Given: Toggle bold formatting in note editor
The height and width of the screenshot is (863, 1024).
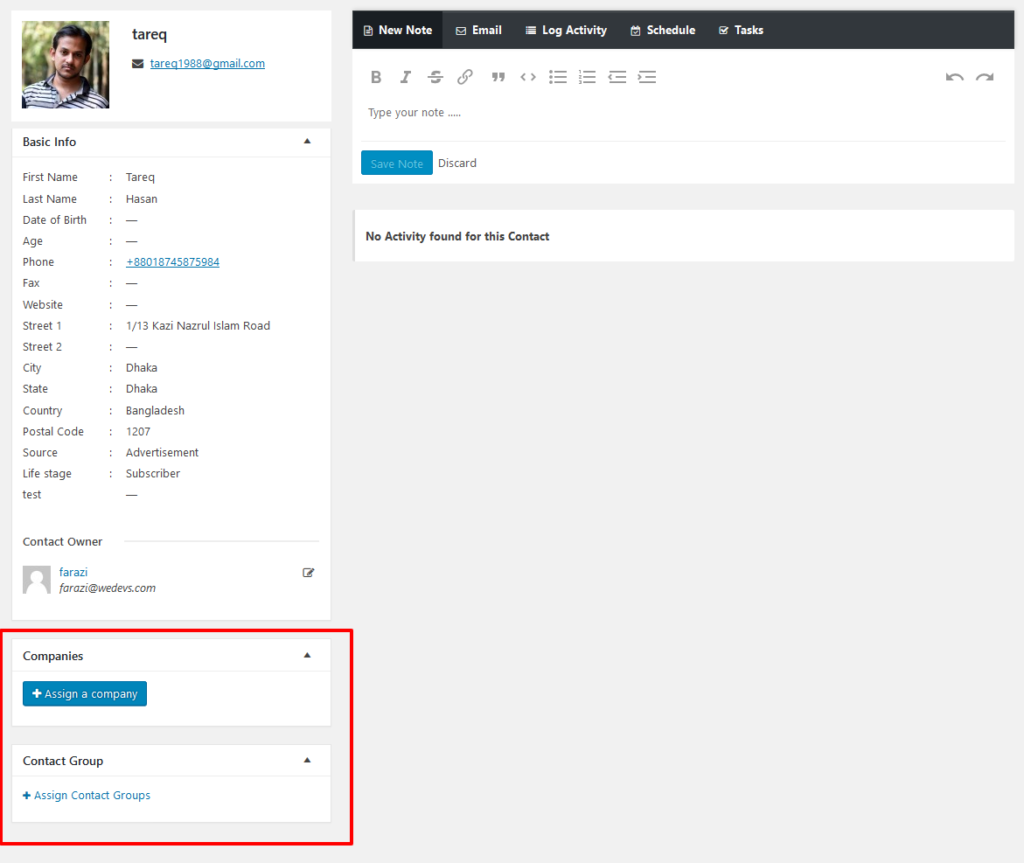Looking at the screenshot, I should pos(376,77).
